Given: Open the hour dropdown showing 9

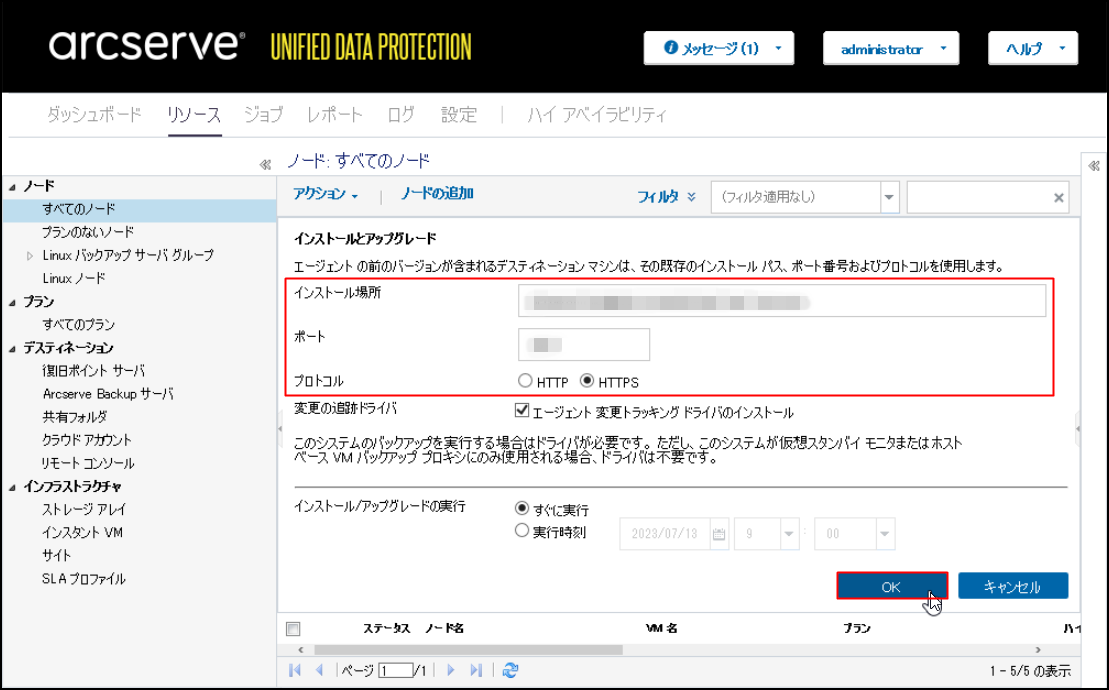Looking at the screenshot, I should tap(789, 534).
